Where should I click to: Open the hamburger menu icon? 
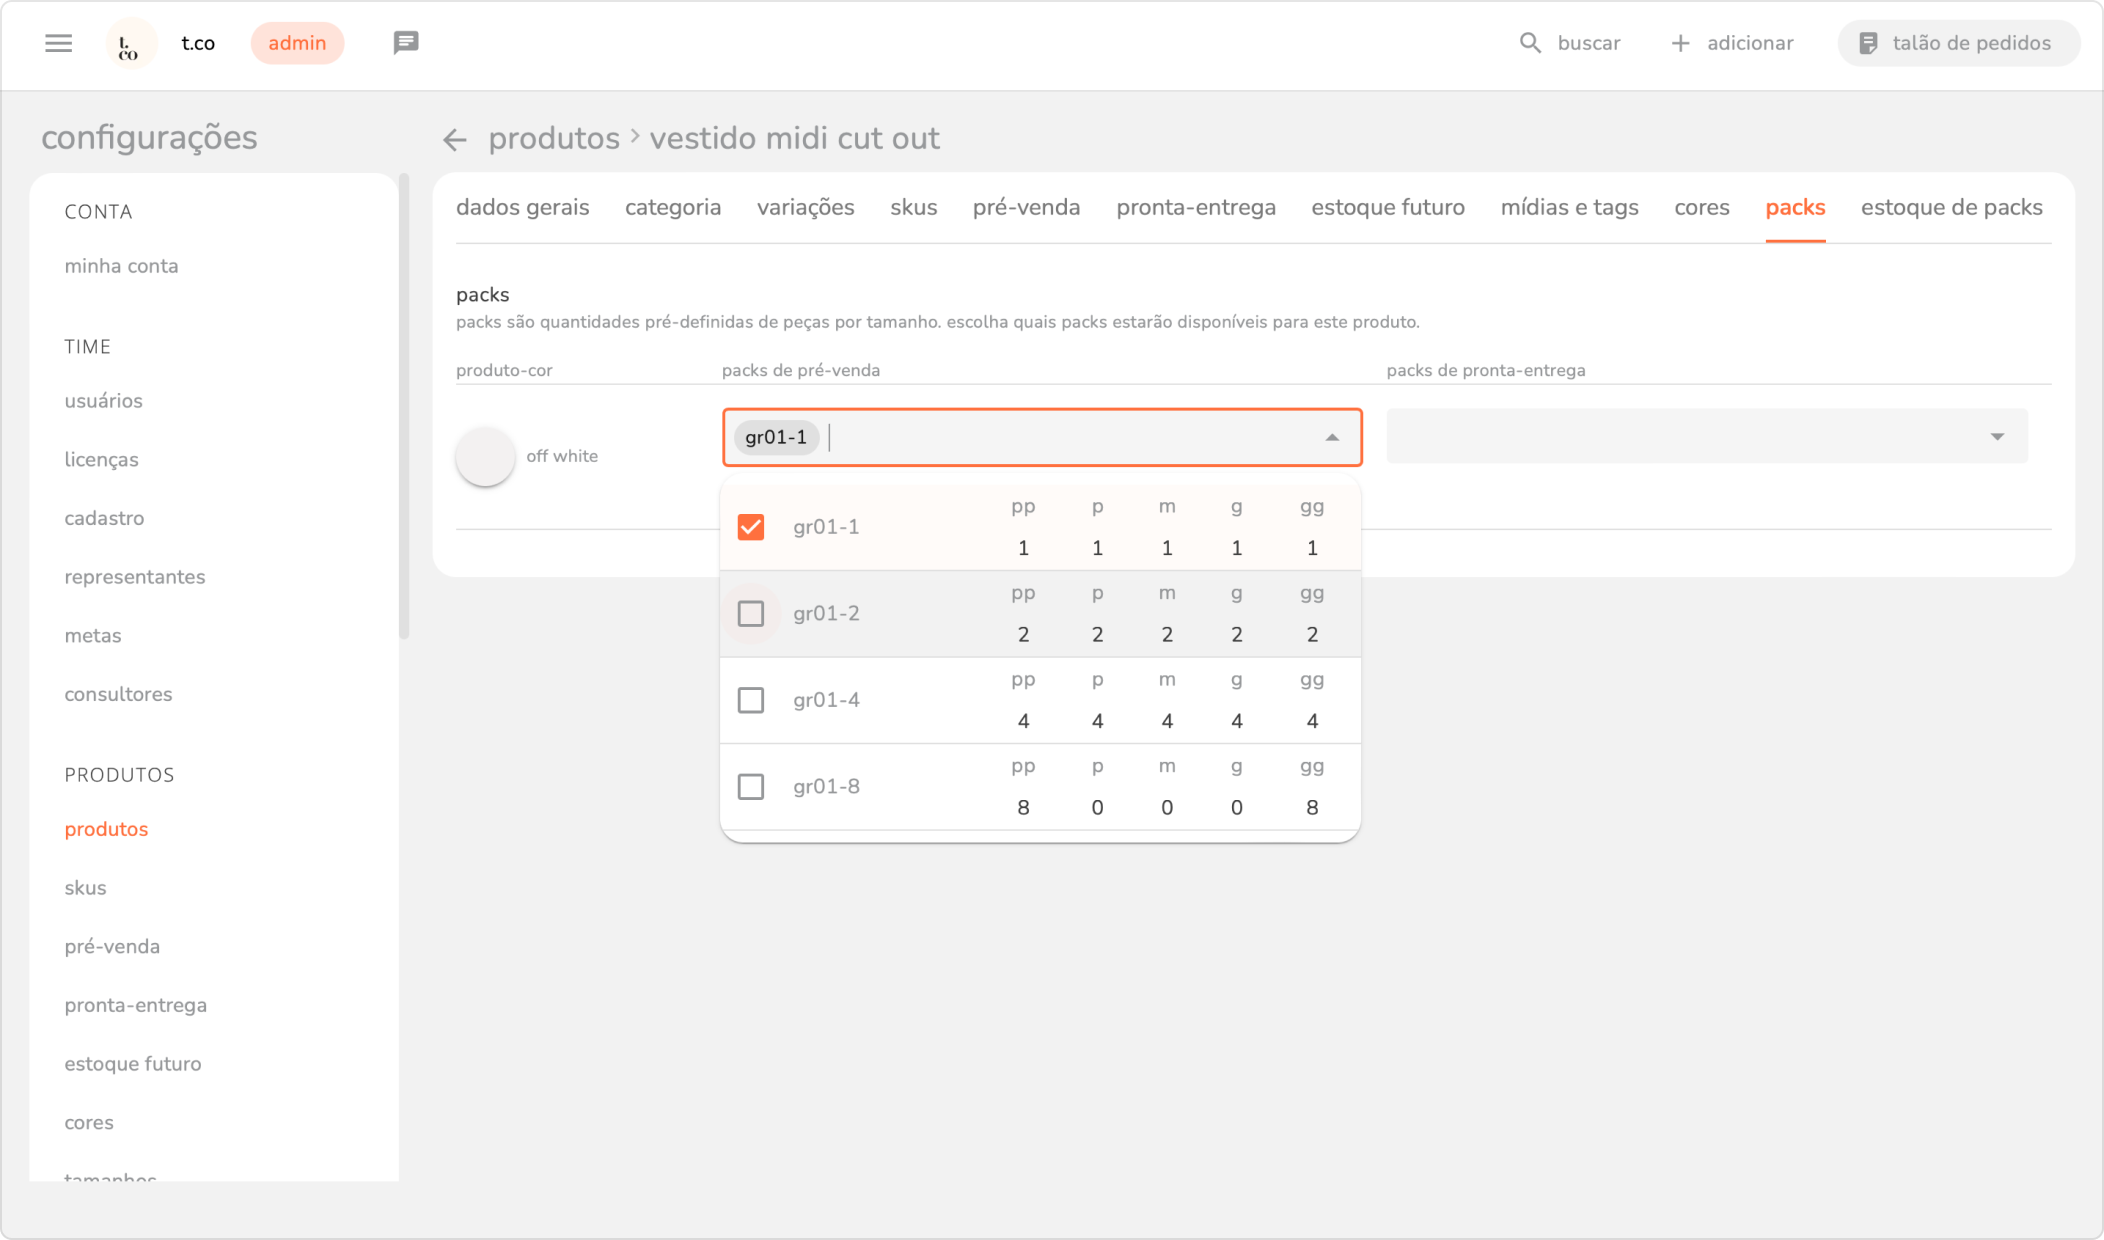[x=59, y=43]
